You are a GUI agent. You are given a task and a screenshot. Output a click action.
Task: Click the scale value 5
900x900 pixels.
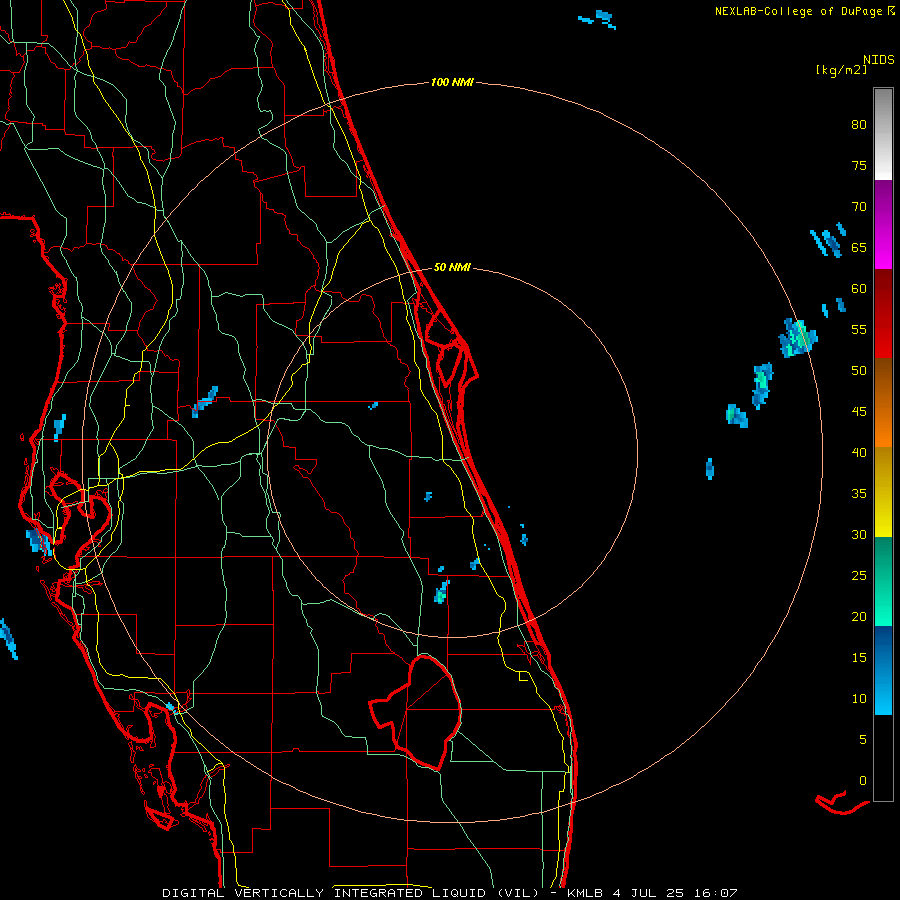tap(863, 740)
